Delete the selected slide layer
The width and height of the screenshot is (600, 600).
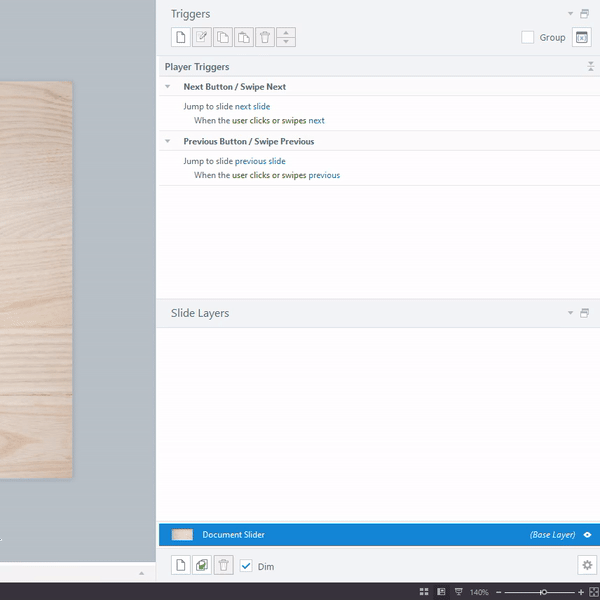[x=223, y=565]
